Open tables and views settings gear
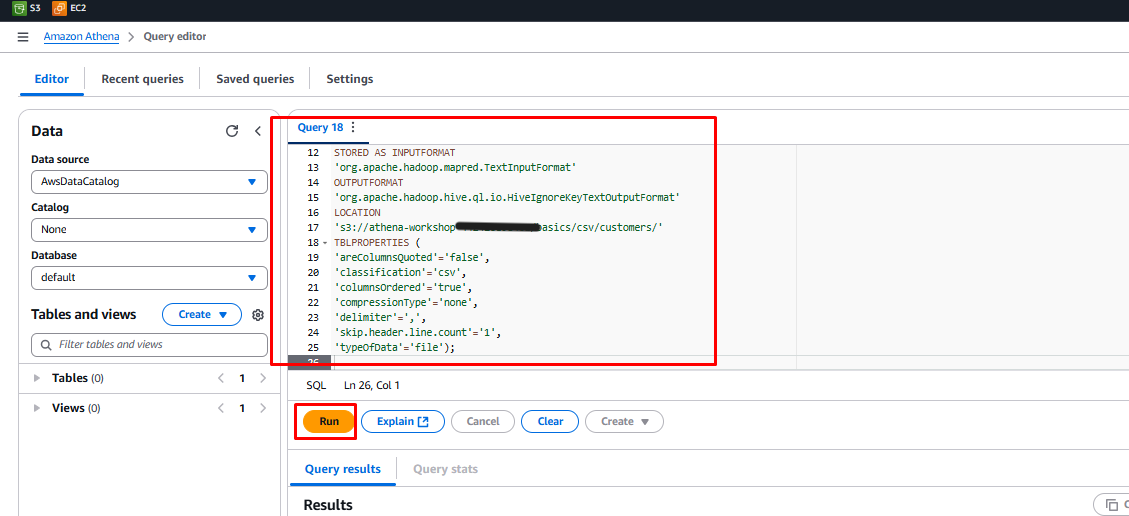This screenshot has height=516, width=1129. click(x=258, y=315)
